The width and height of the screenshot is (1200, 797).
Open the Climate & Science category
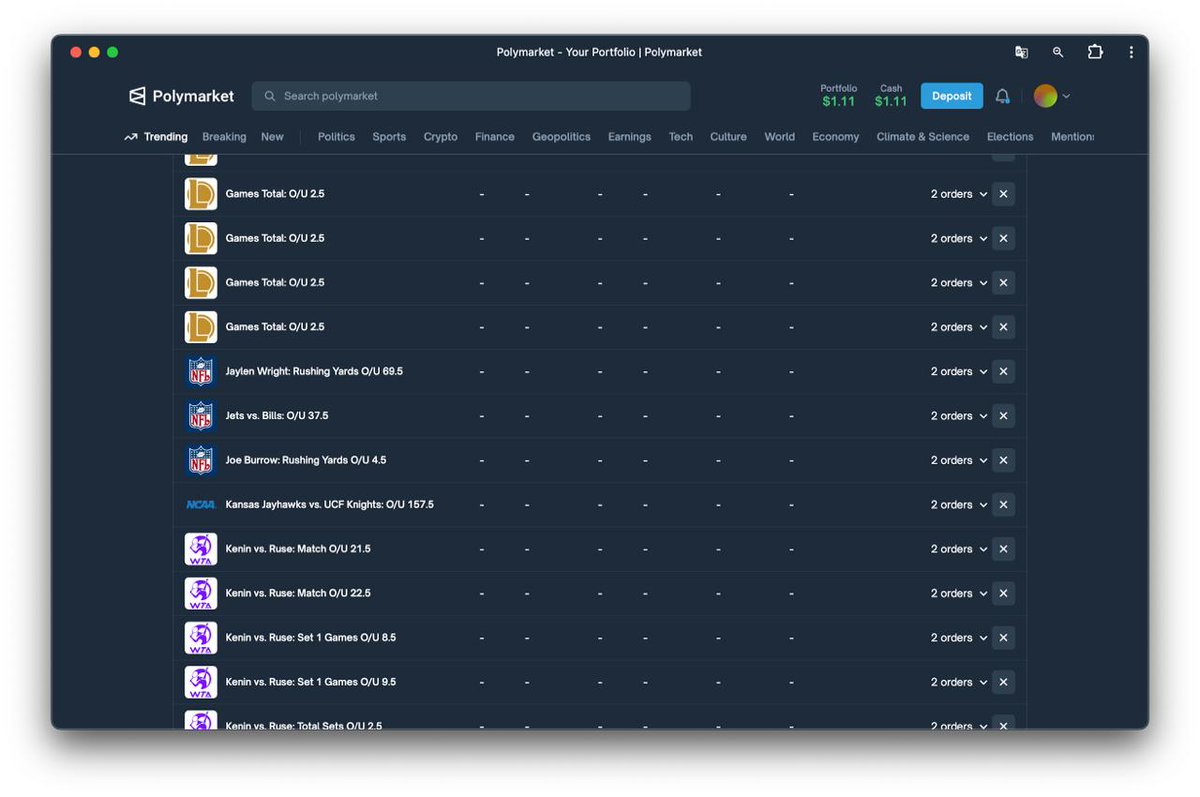pos(923,137)
